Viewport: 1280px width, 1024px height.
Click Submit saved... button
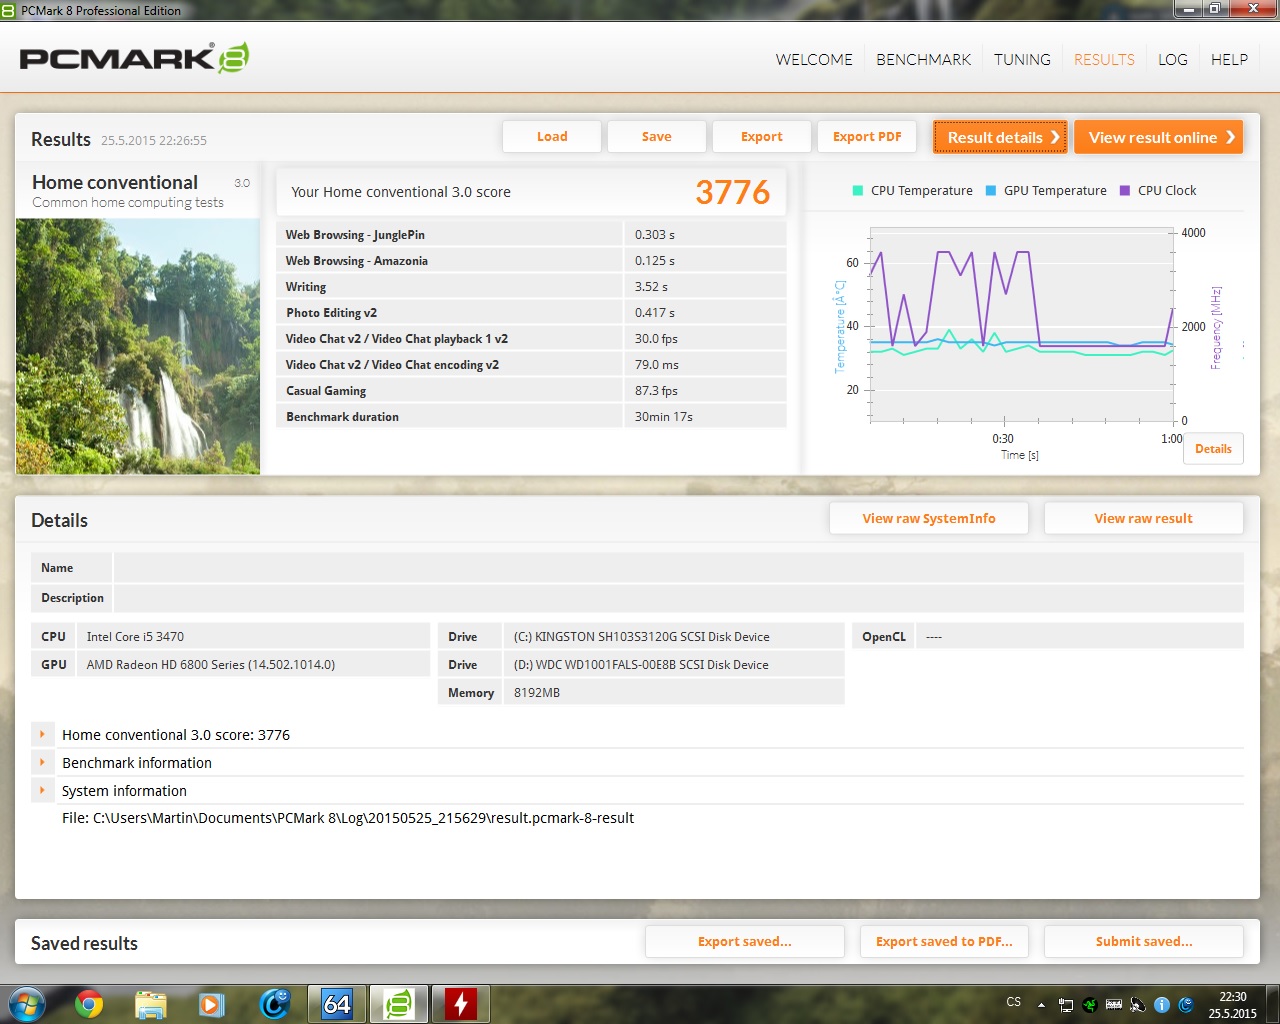1144,941
